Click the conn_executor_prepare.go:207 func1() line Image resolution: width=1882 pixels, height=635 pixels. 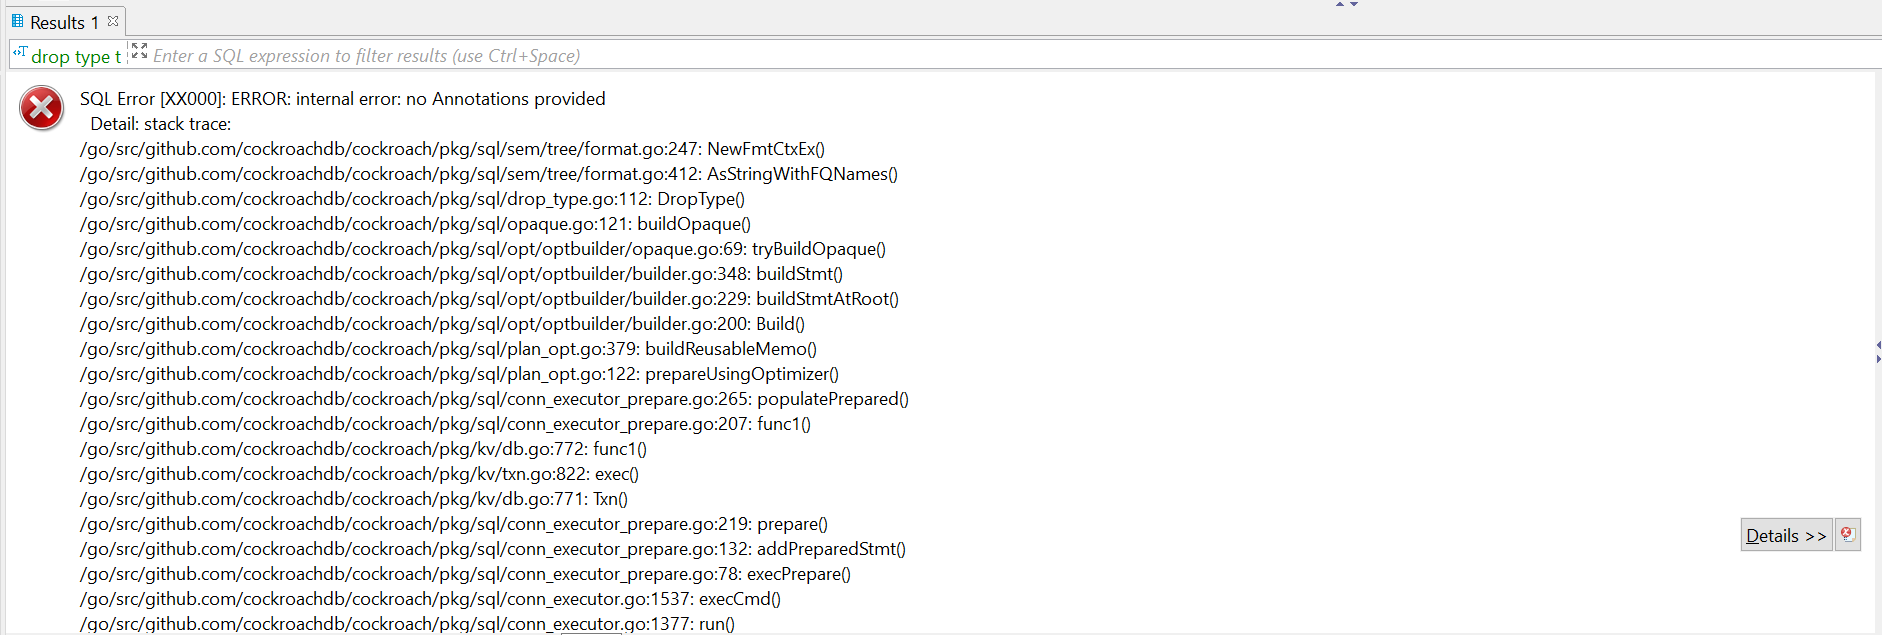point(445,424)
